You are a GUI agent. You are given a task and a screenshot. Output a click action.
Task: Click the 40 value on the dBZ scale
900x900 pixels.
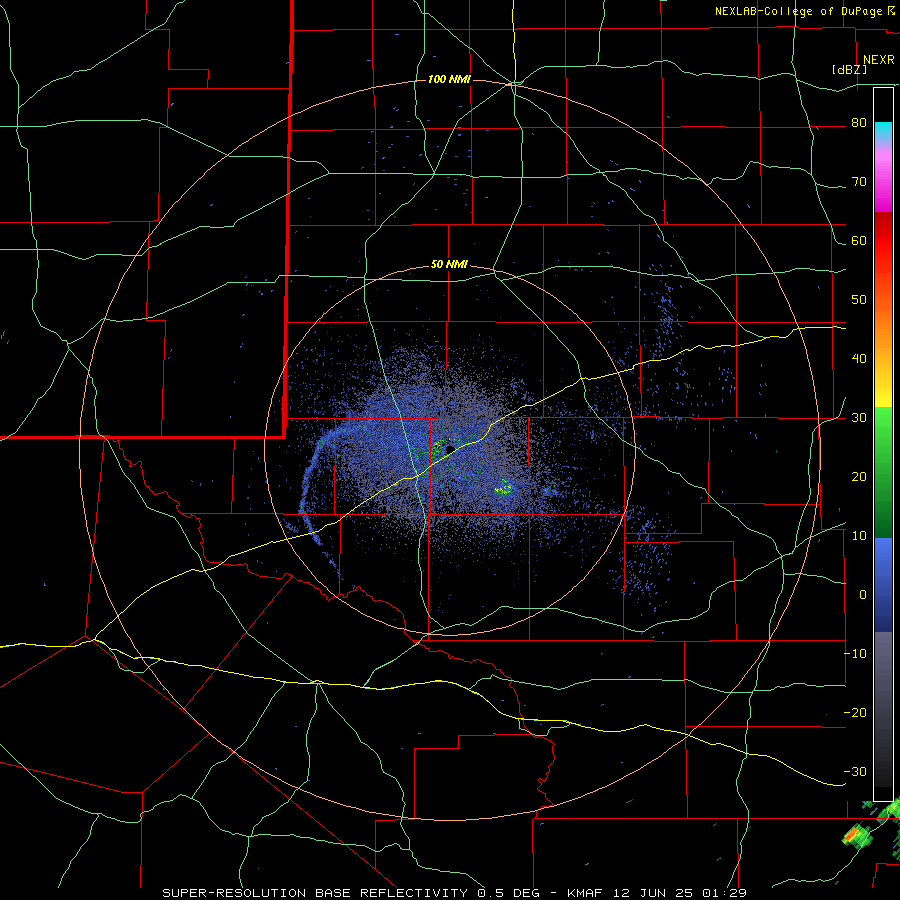click(859, 359)
